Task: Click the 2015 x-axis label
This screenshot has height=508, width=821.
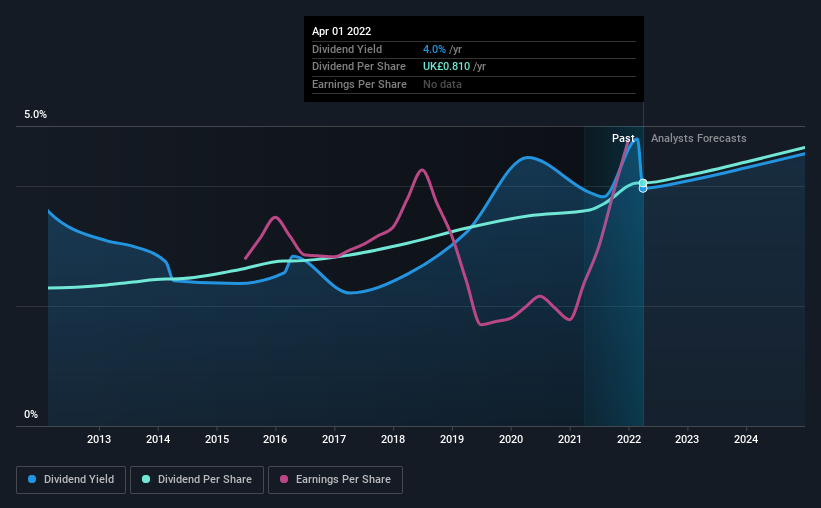Action: tap(217, 439)
